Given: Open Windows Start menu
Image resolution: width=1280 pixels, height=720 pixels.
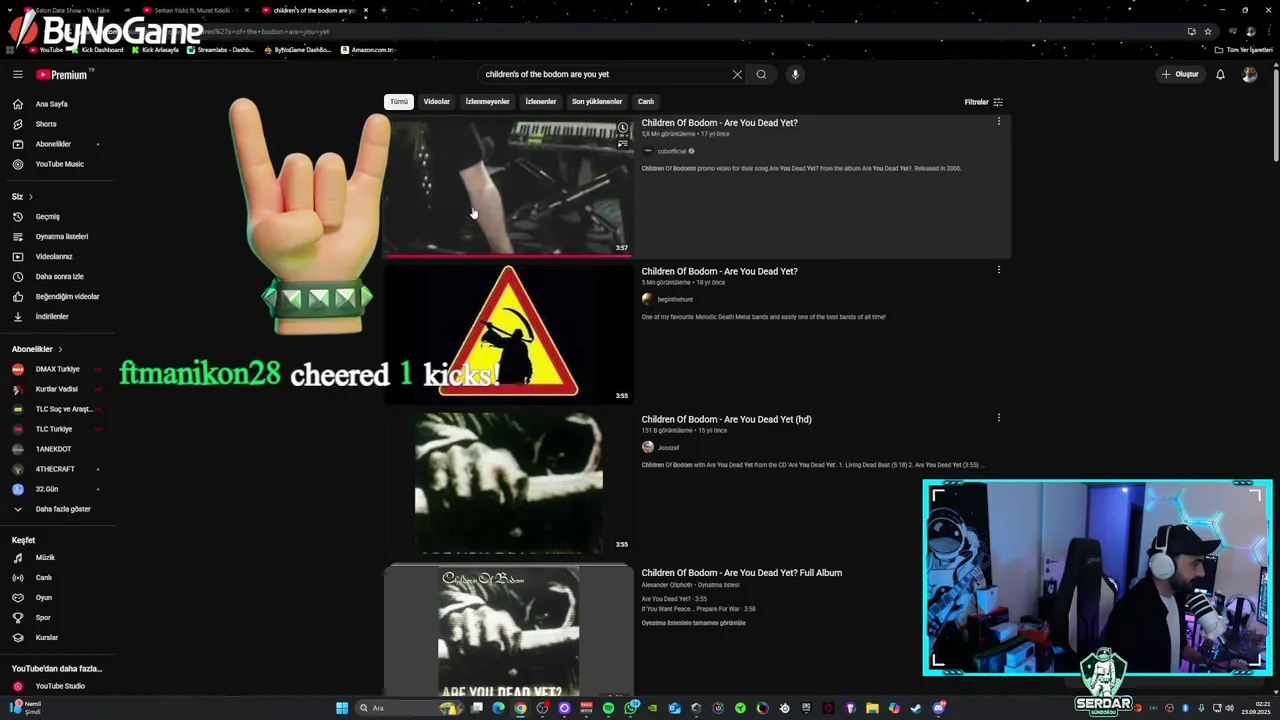Looking at the screenshot, I should click(342, 708).
